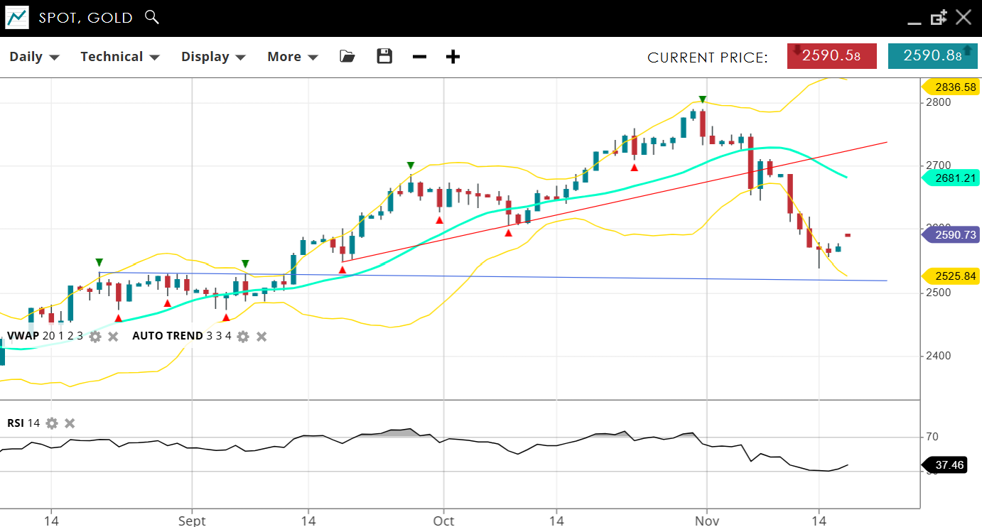Open VWAP indicator settings gear

click(x=95, y=336)
